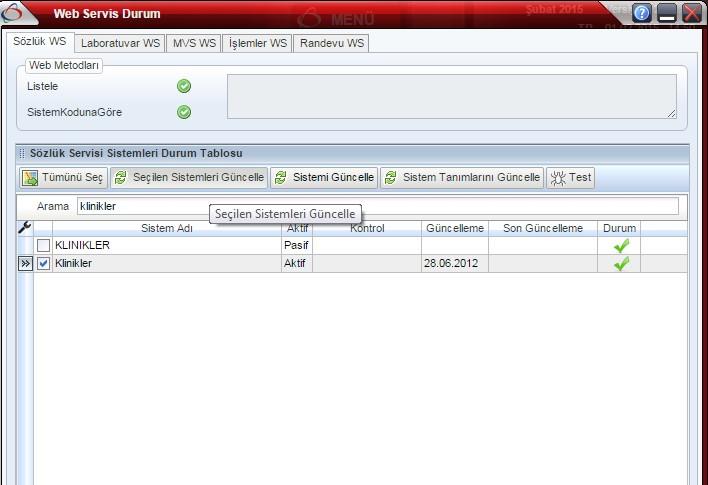Run the Test button
708x485 pixels.
pyautogui.click(x=571, y=178)
